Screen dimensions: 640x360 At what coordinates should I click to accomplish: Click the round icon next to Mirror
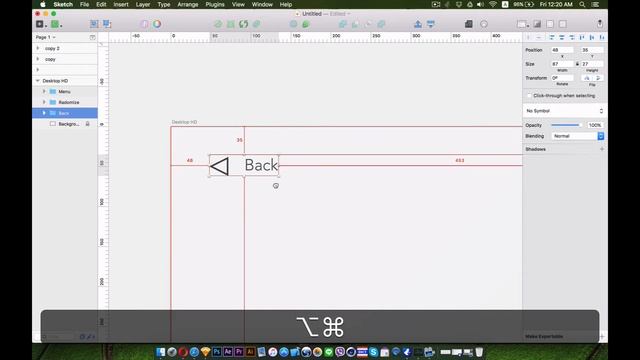click(484, 24)
